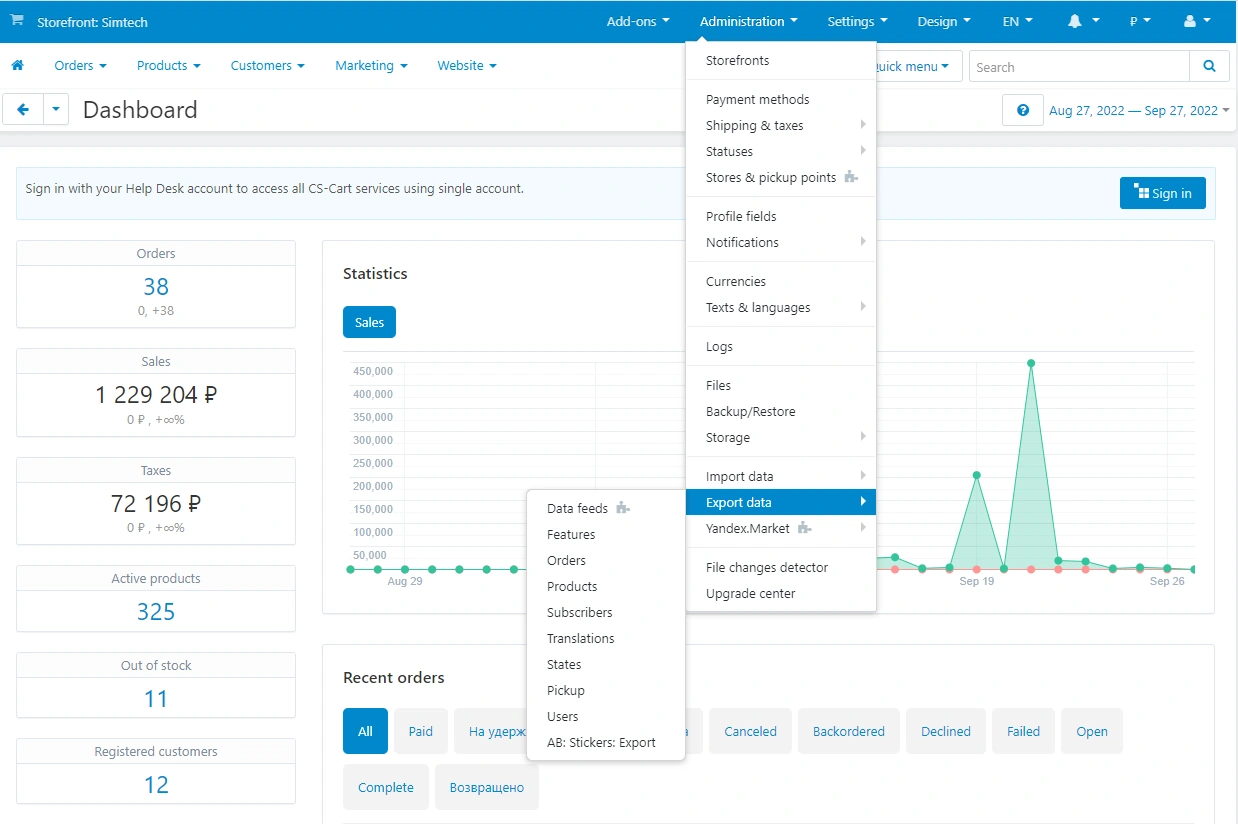
Task: Filter recent orders by Complete
Action: [386, 787]
